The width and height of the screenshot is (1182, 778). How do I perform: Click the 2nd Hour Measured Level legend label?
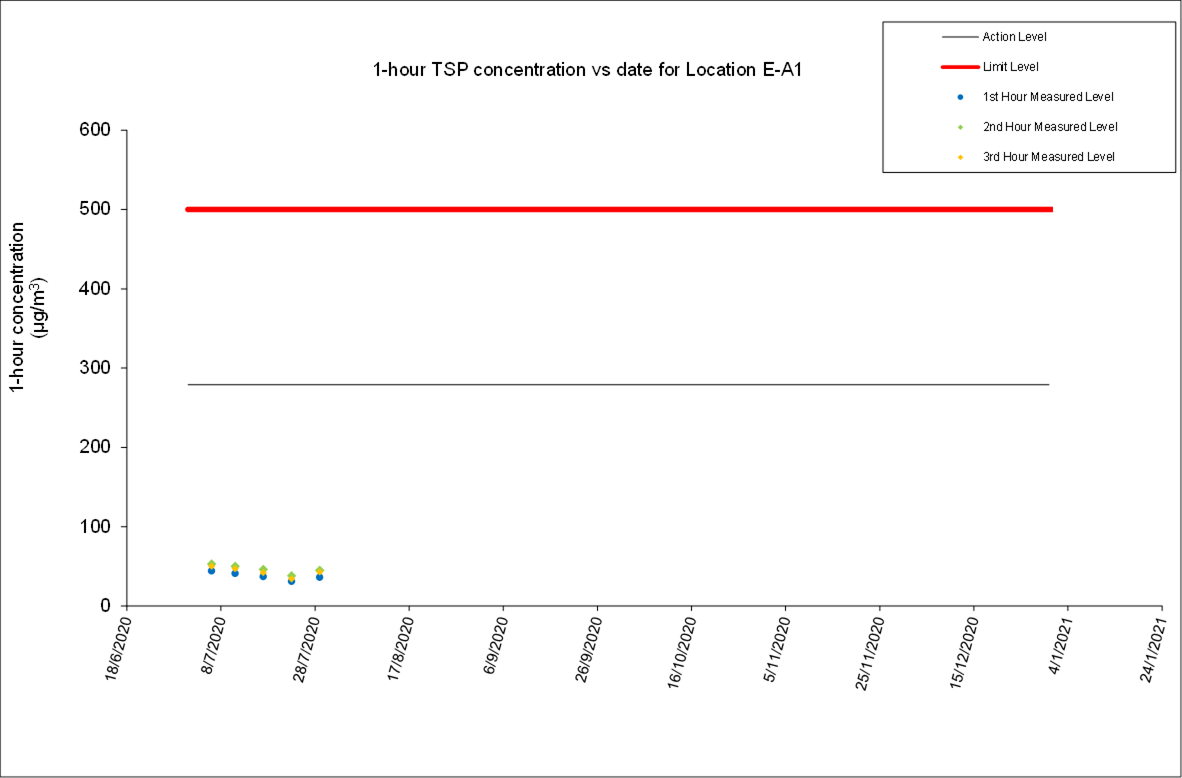click(1050, 127)
